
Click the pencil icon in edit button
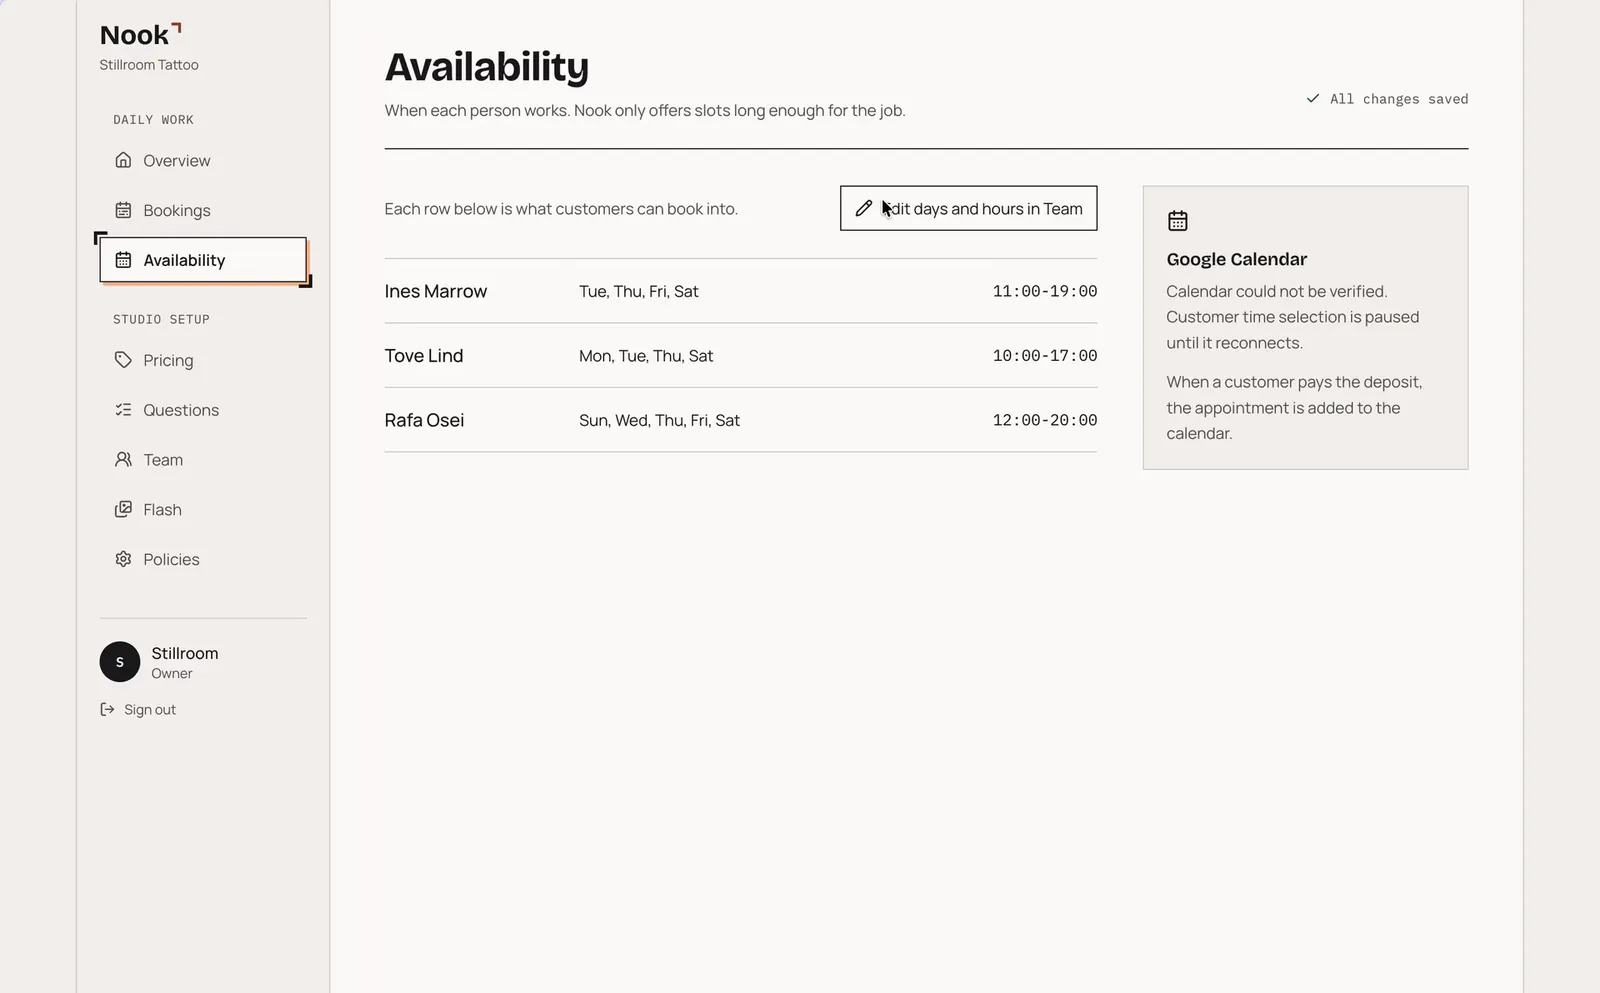pos(864,208)
